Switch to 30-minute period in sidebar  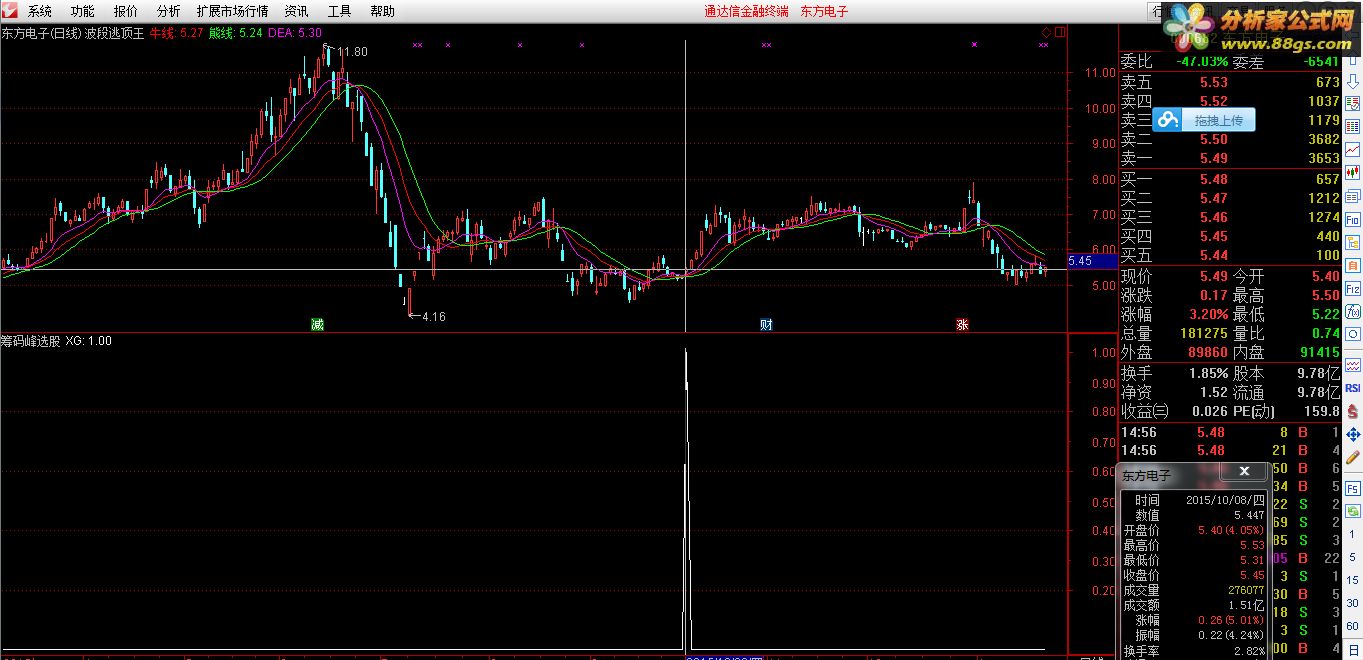[x=1352, y=603]
